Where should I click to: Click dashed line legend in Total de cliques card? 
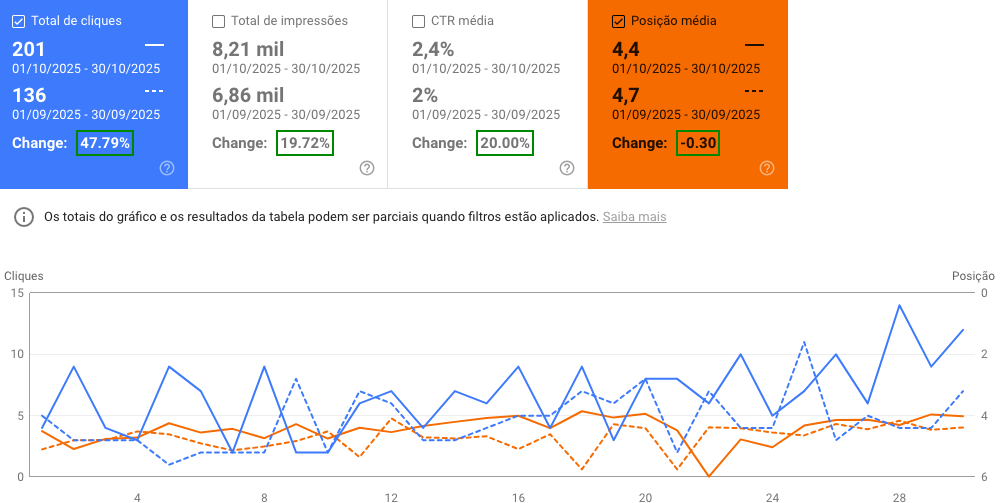coord(153,91)
